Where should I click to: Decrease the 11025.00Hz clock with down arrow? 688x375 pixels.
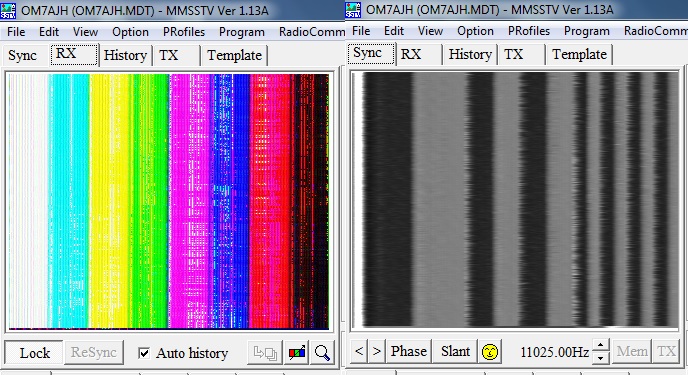click(x=600, y=357)
